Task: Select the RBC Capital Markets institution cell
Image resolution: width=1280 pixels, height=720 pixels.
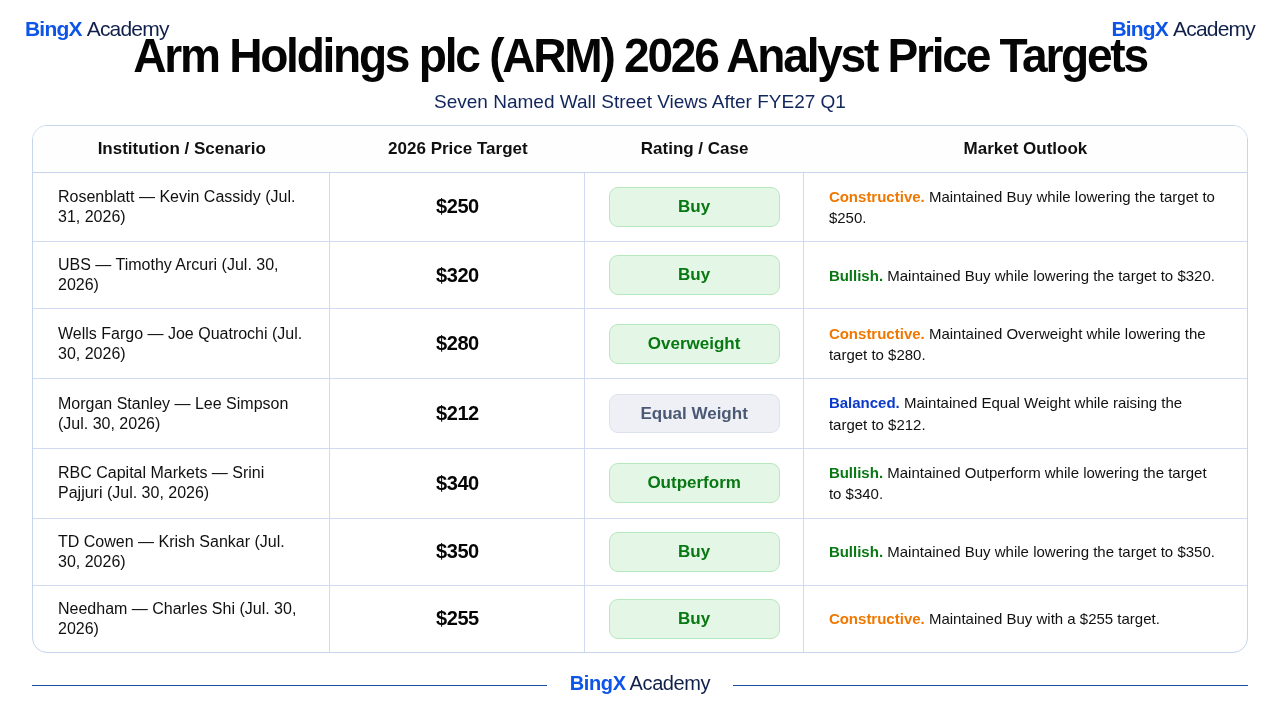Action: [181, 483]
